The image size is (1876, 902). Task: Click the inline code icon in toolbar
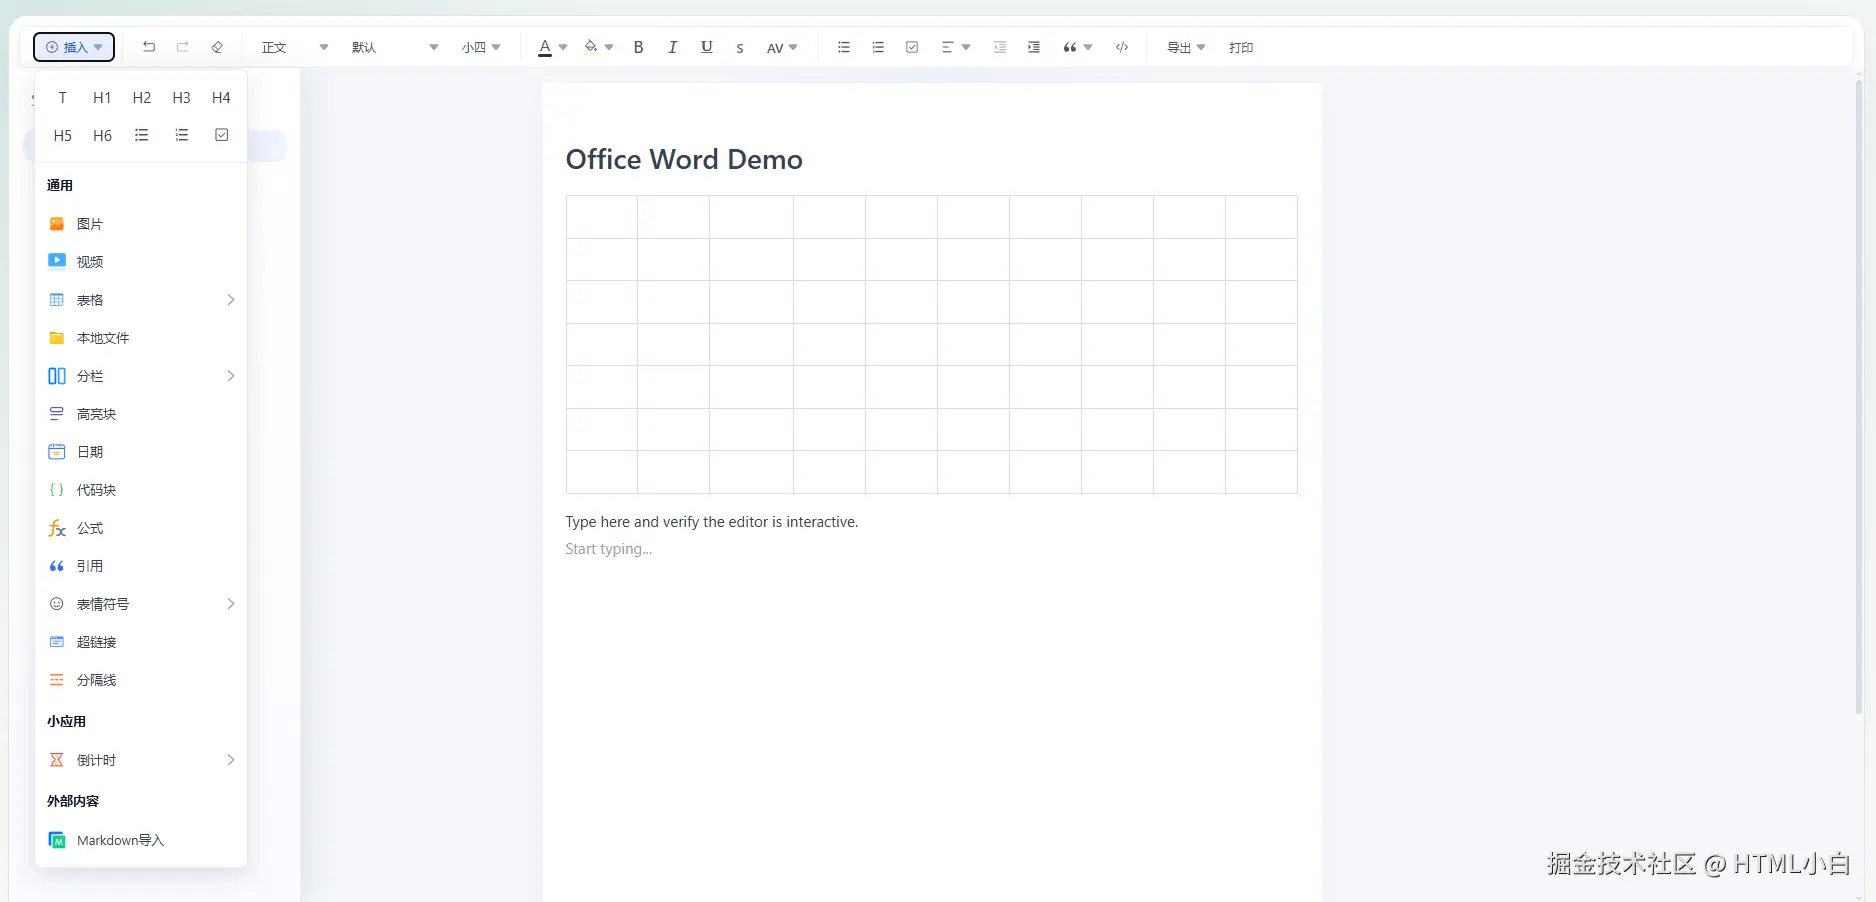coord(1122,47)
